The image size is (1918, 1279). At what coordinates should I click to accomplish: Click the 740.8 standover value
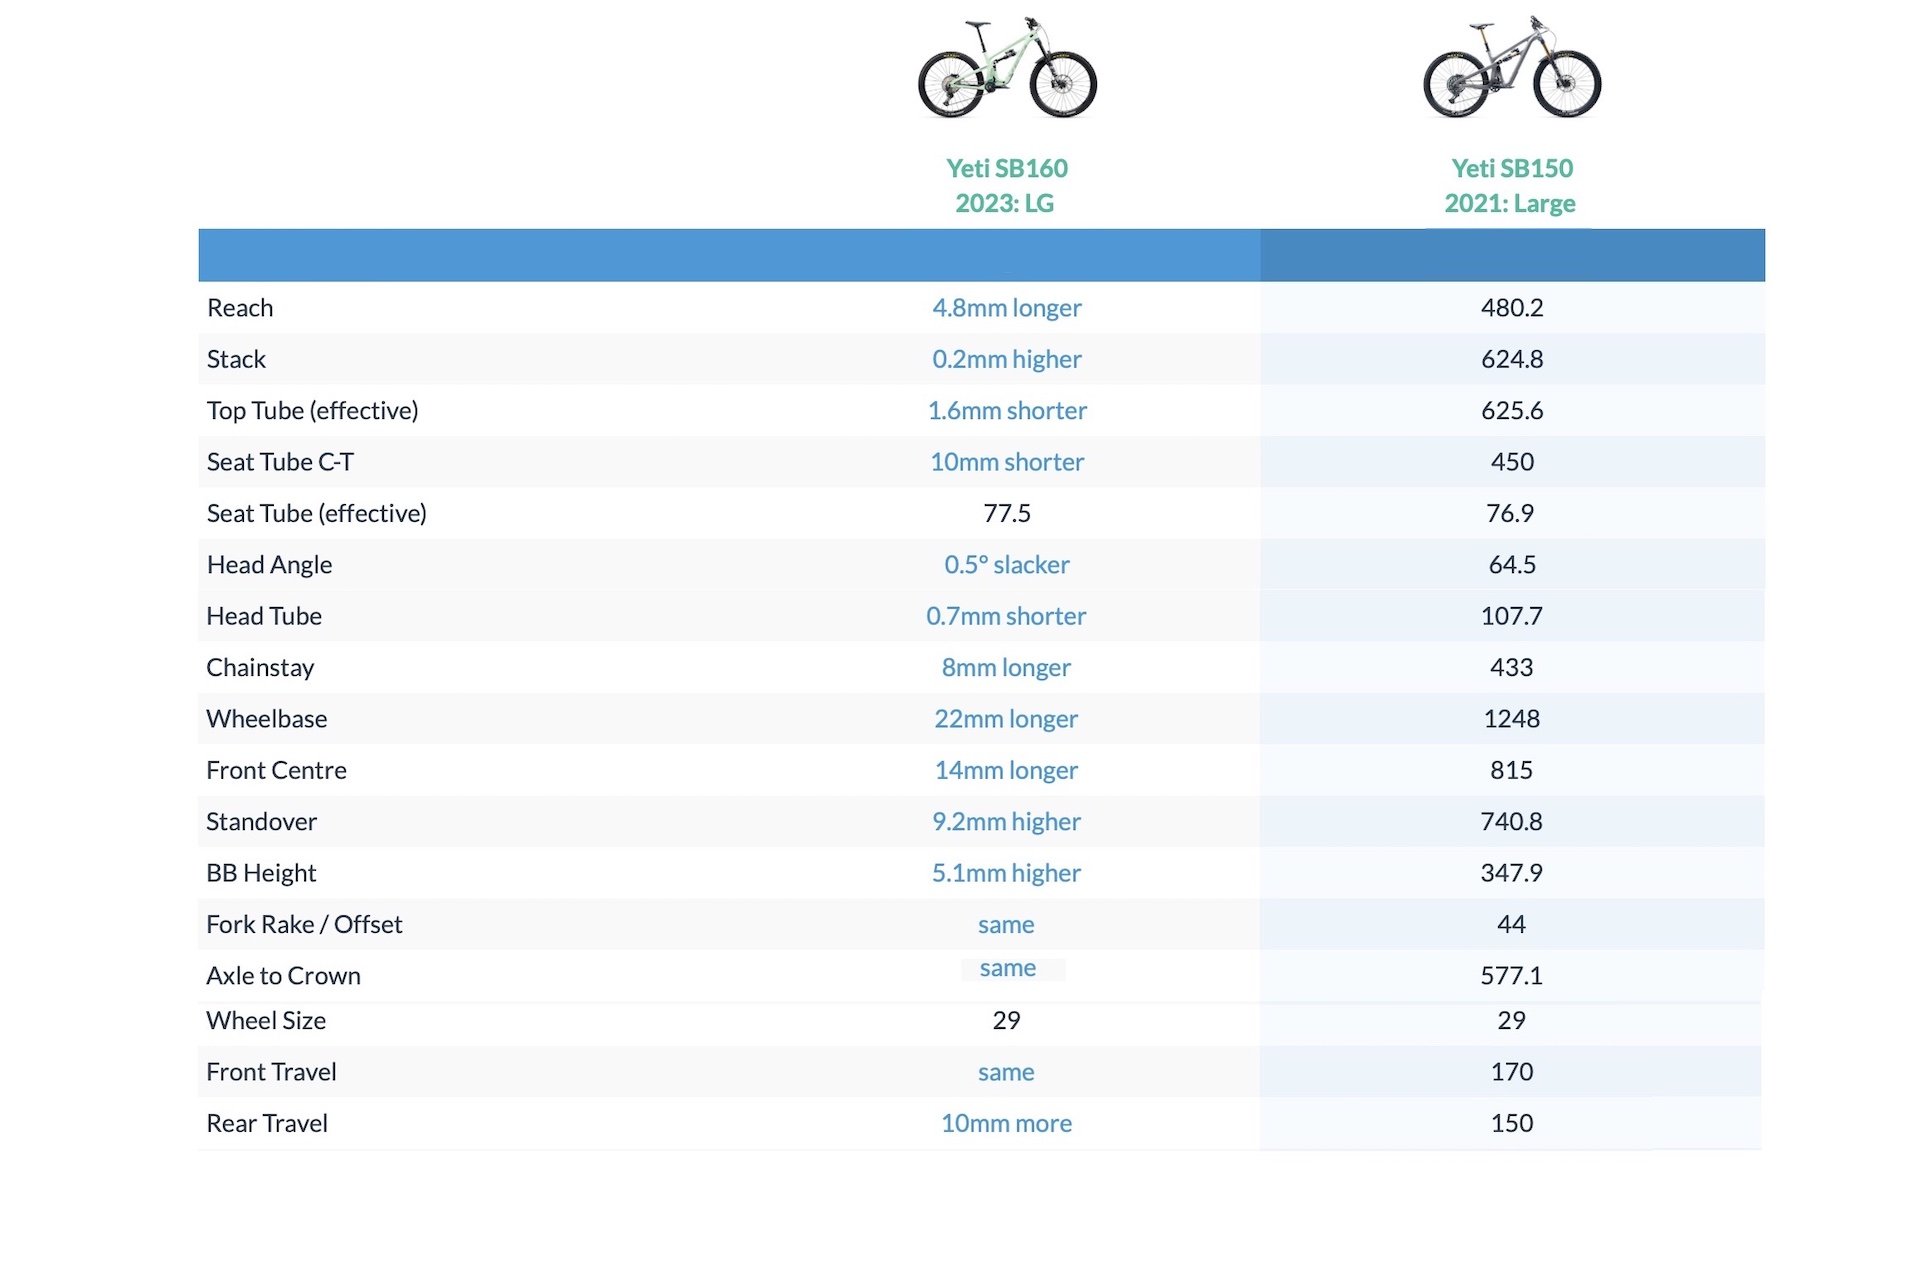[1512, 822]
